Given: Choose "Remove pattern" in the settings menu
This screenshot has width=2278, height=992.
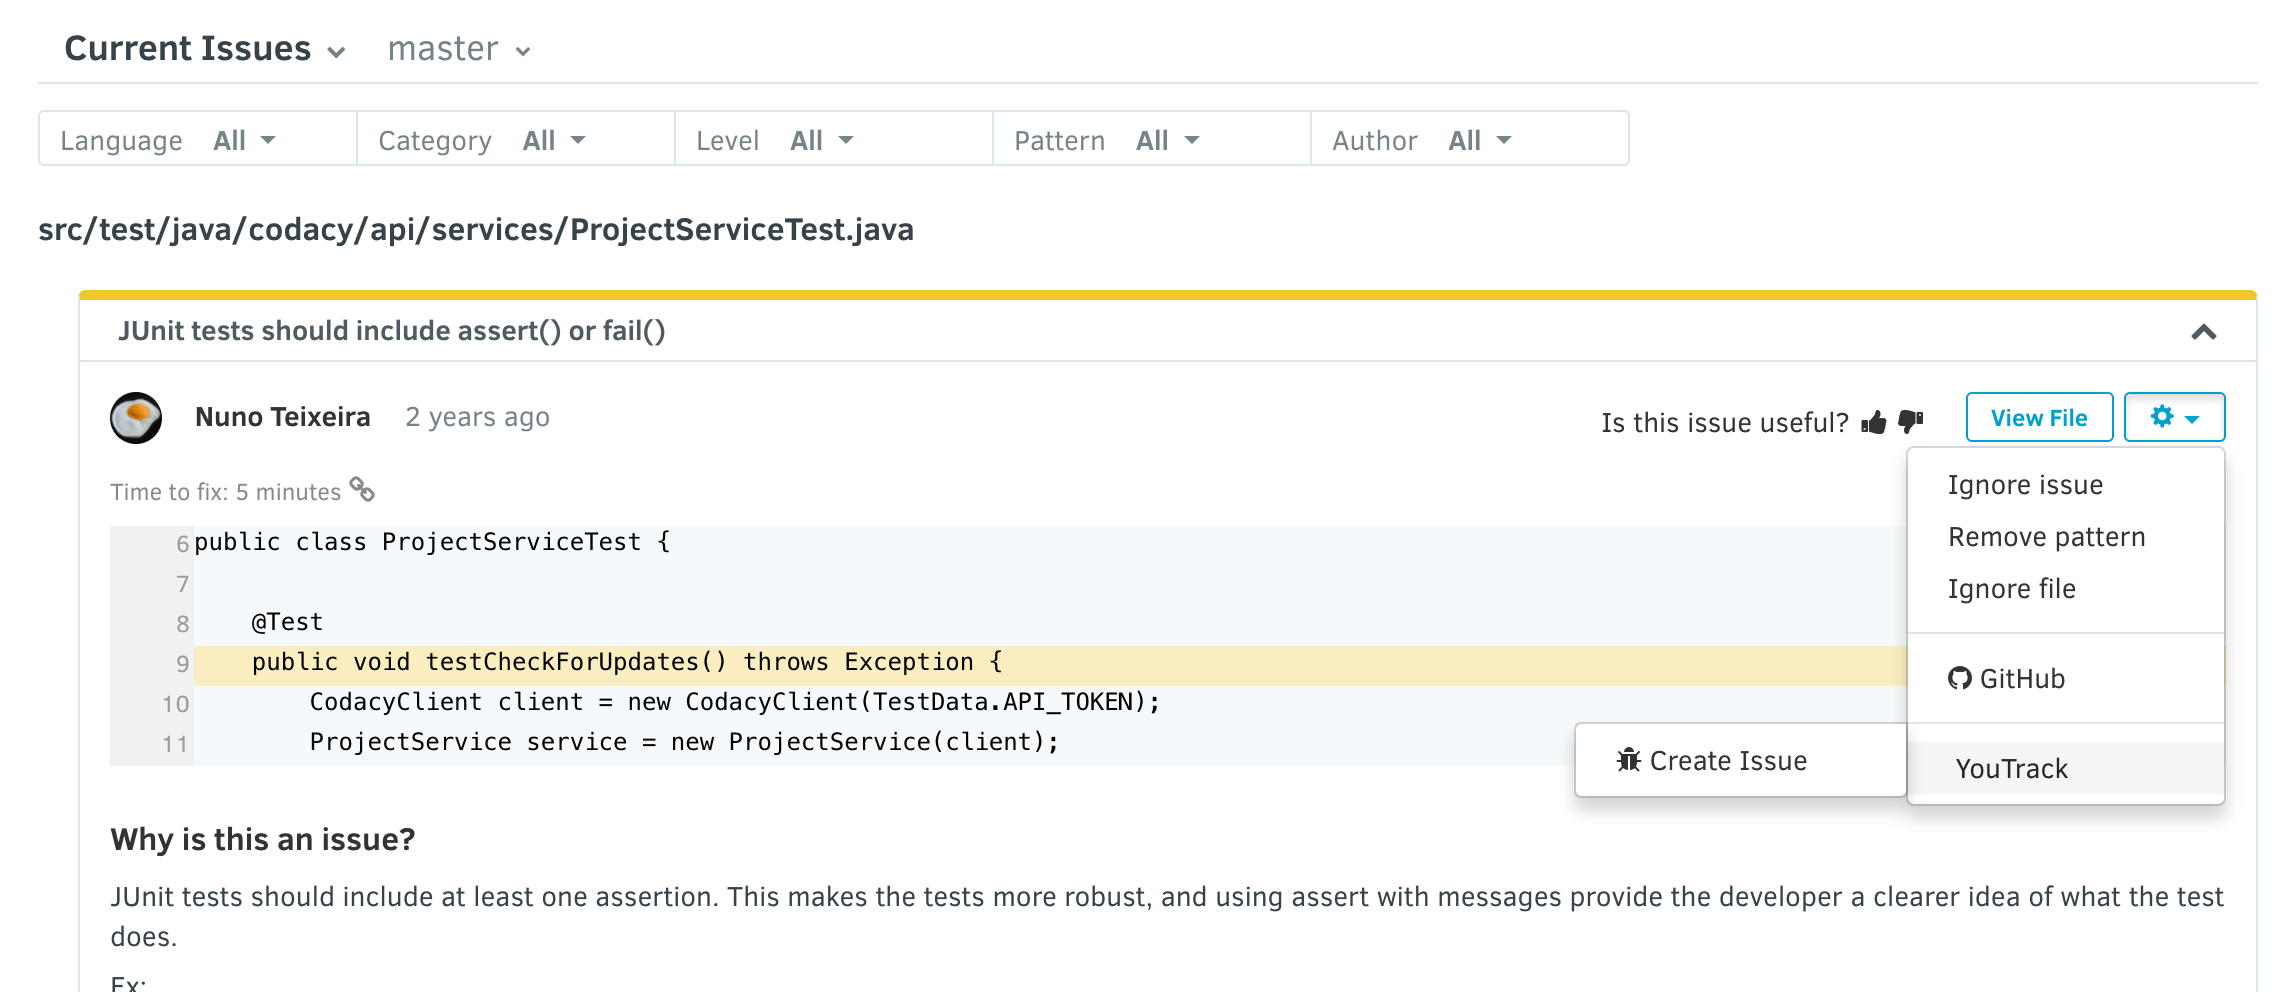Looking at the screenshot, I should click(x=2046, y=536).
